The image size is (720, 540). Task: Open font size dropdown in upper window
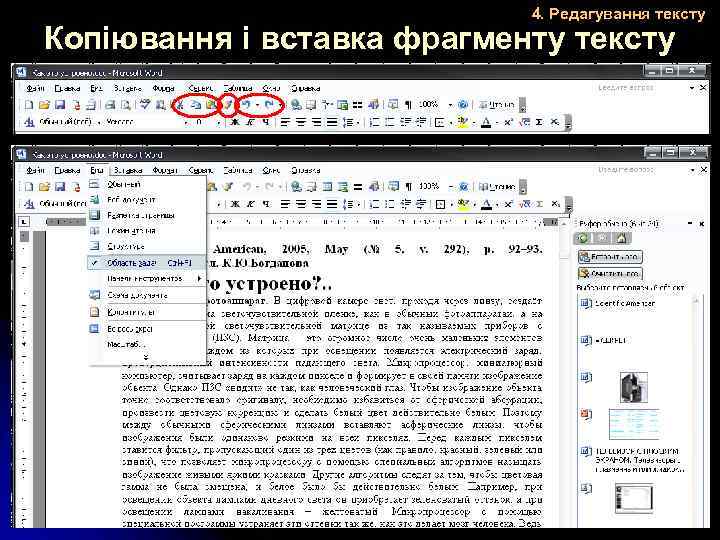click(x=219, y=122)
